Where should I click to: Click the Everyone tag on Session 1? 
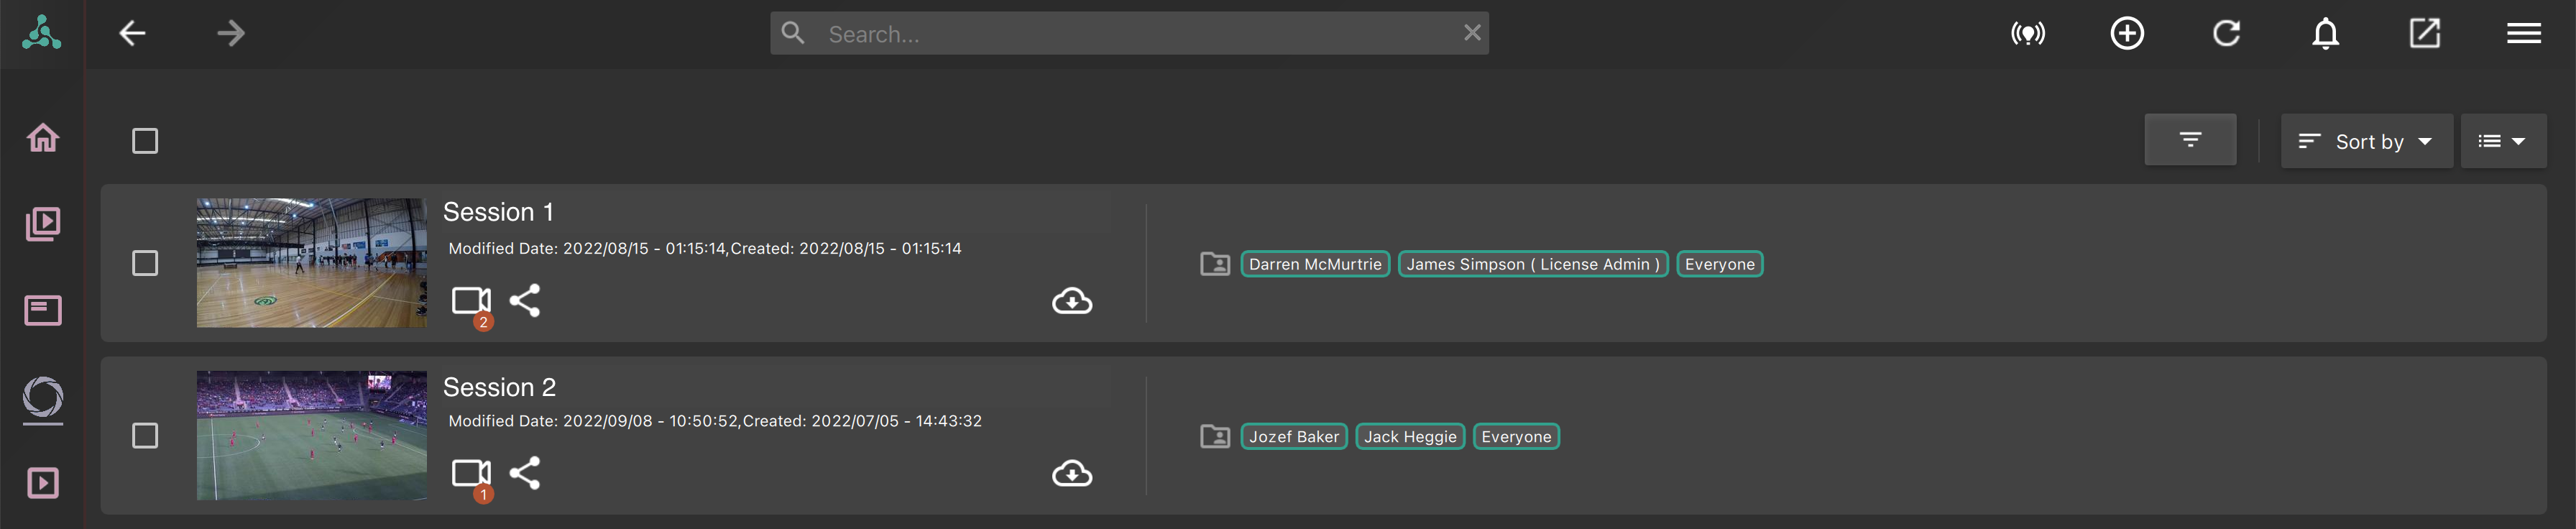1719,264
